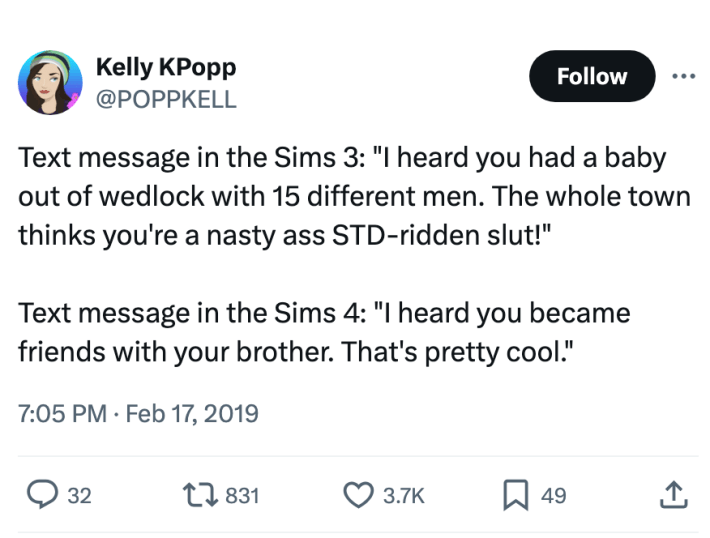Open the more options ellipsis menu
This screenshot has height=538, width=710.
tap(681, 77)
